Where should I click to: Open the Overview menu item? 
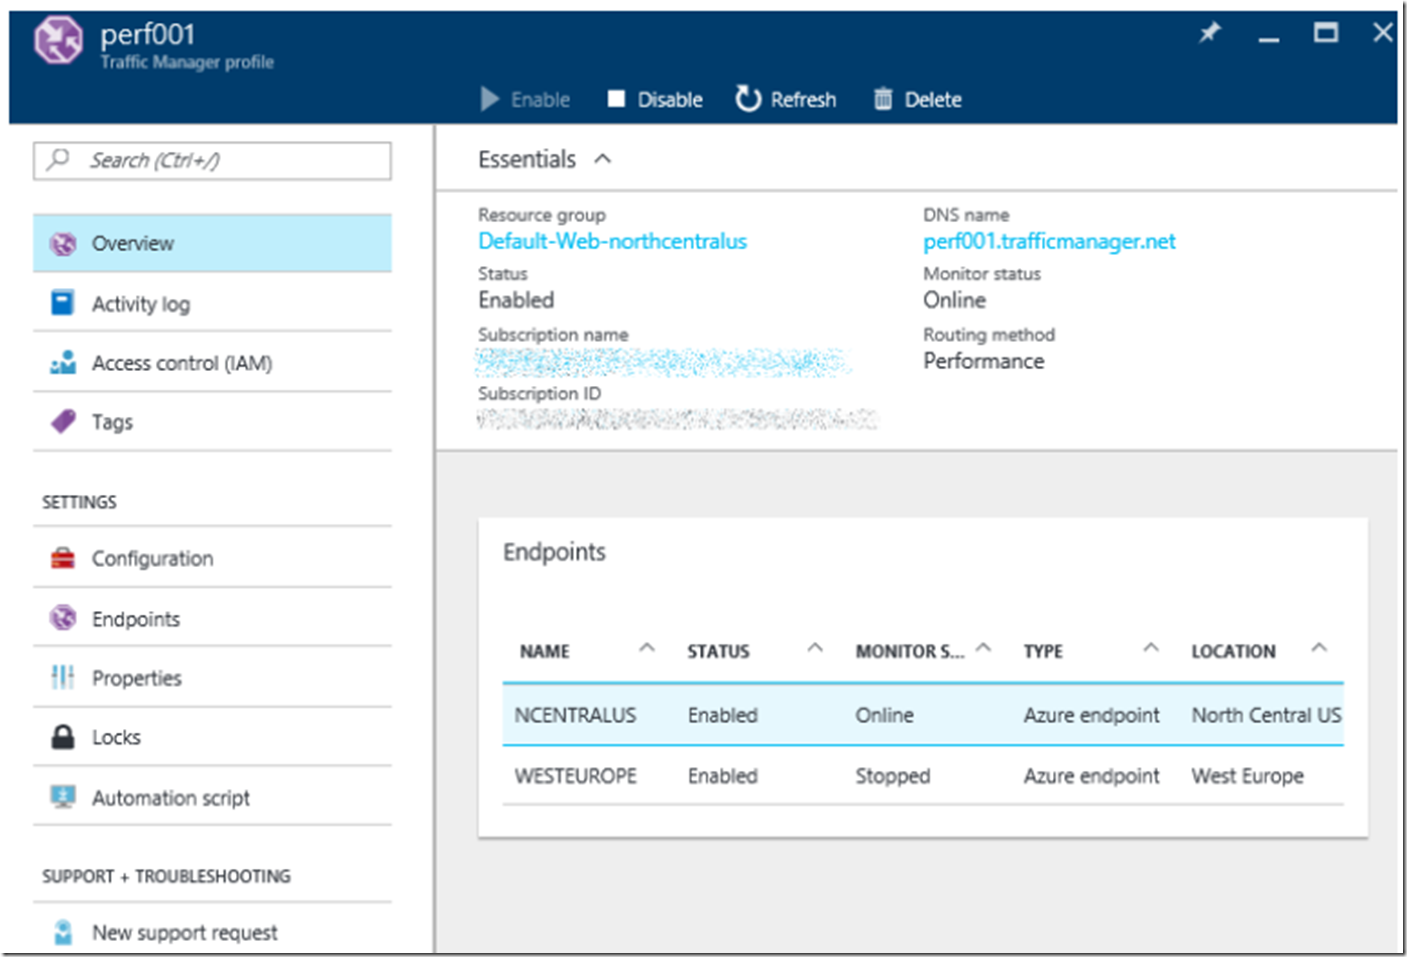point(212,243)
